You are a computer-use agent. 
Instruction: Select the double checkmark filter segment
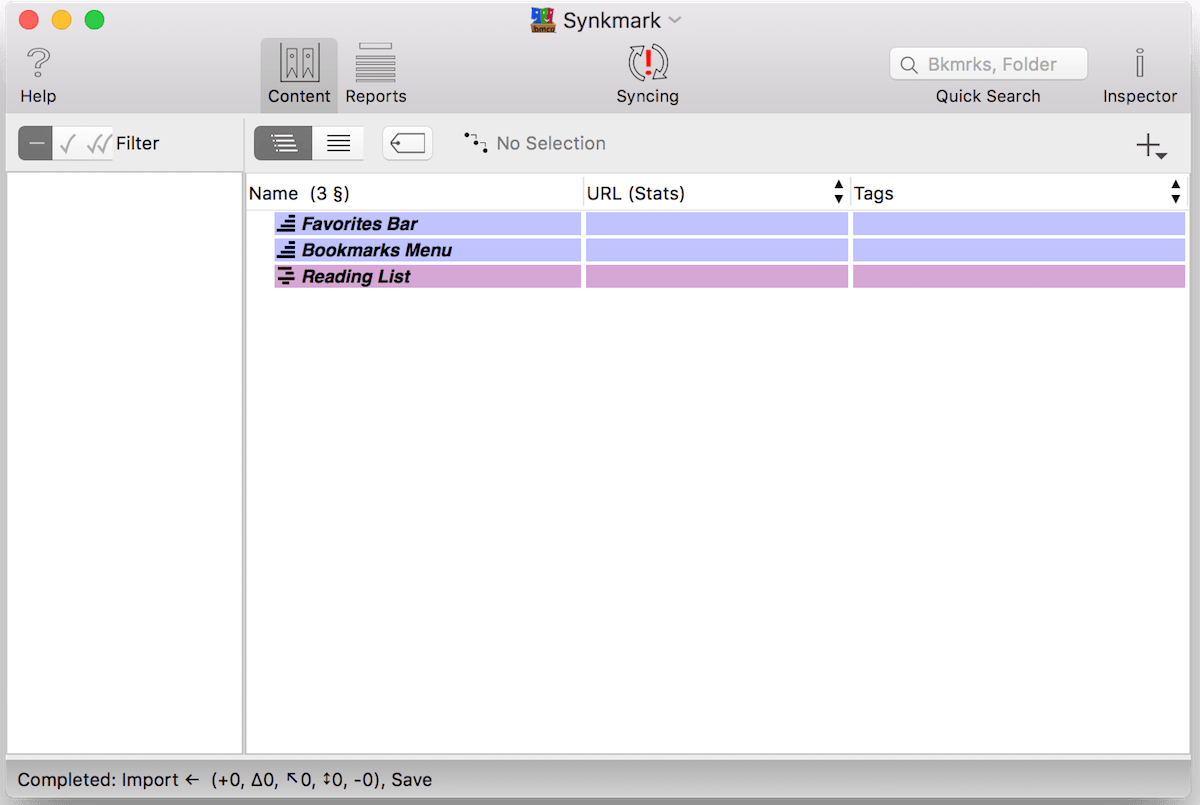point(98,143)
